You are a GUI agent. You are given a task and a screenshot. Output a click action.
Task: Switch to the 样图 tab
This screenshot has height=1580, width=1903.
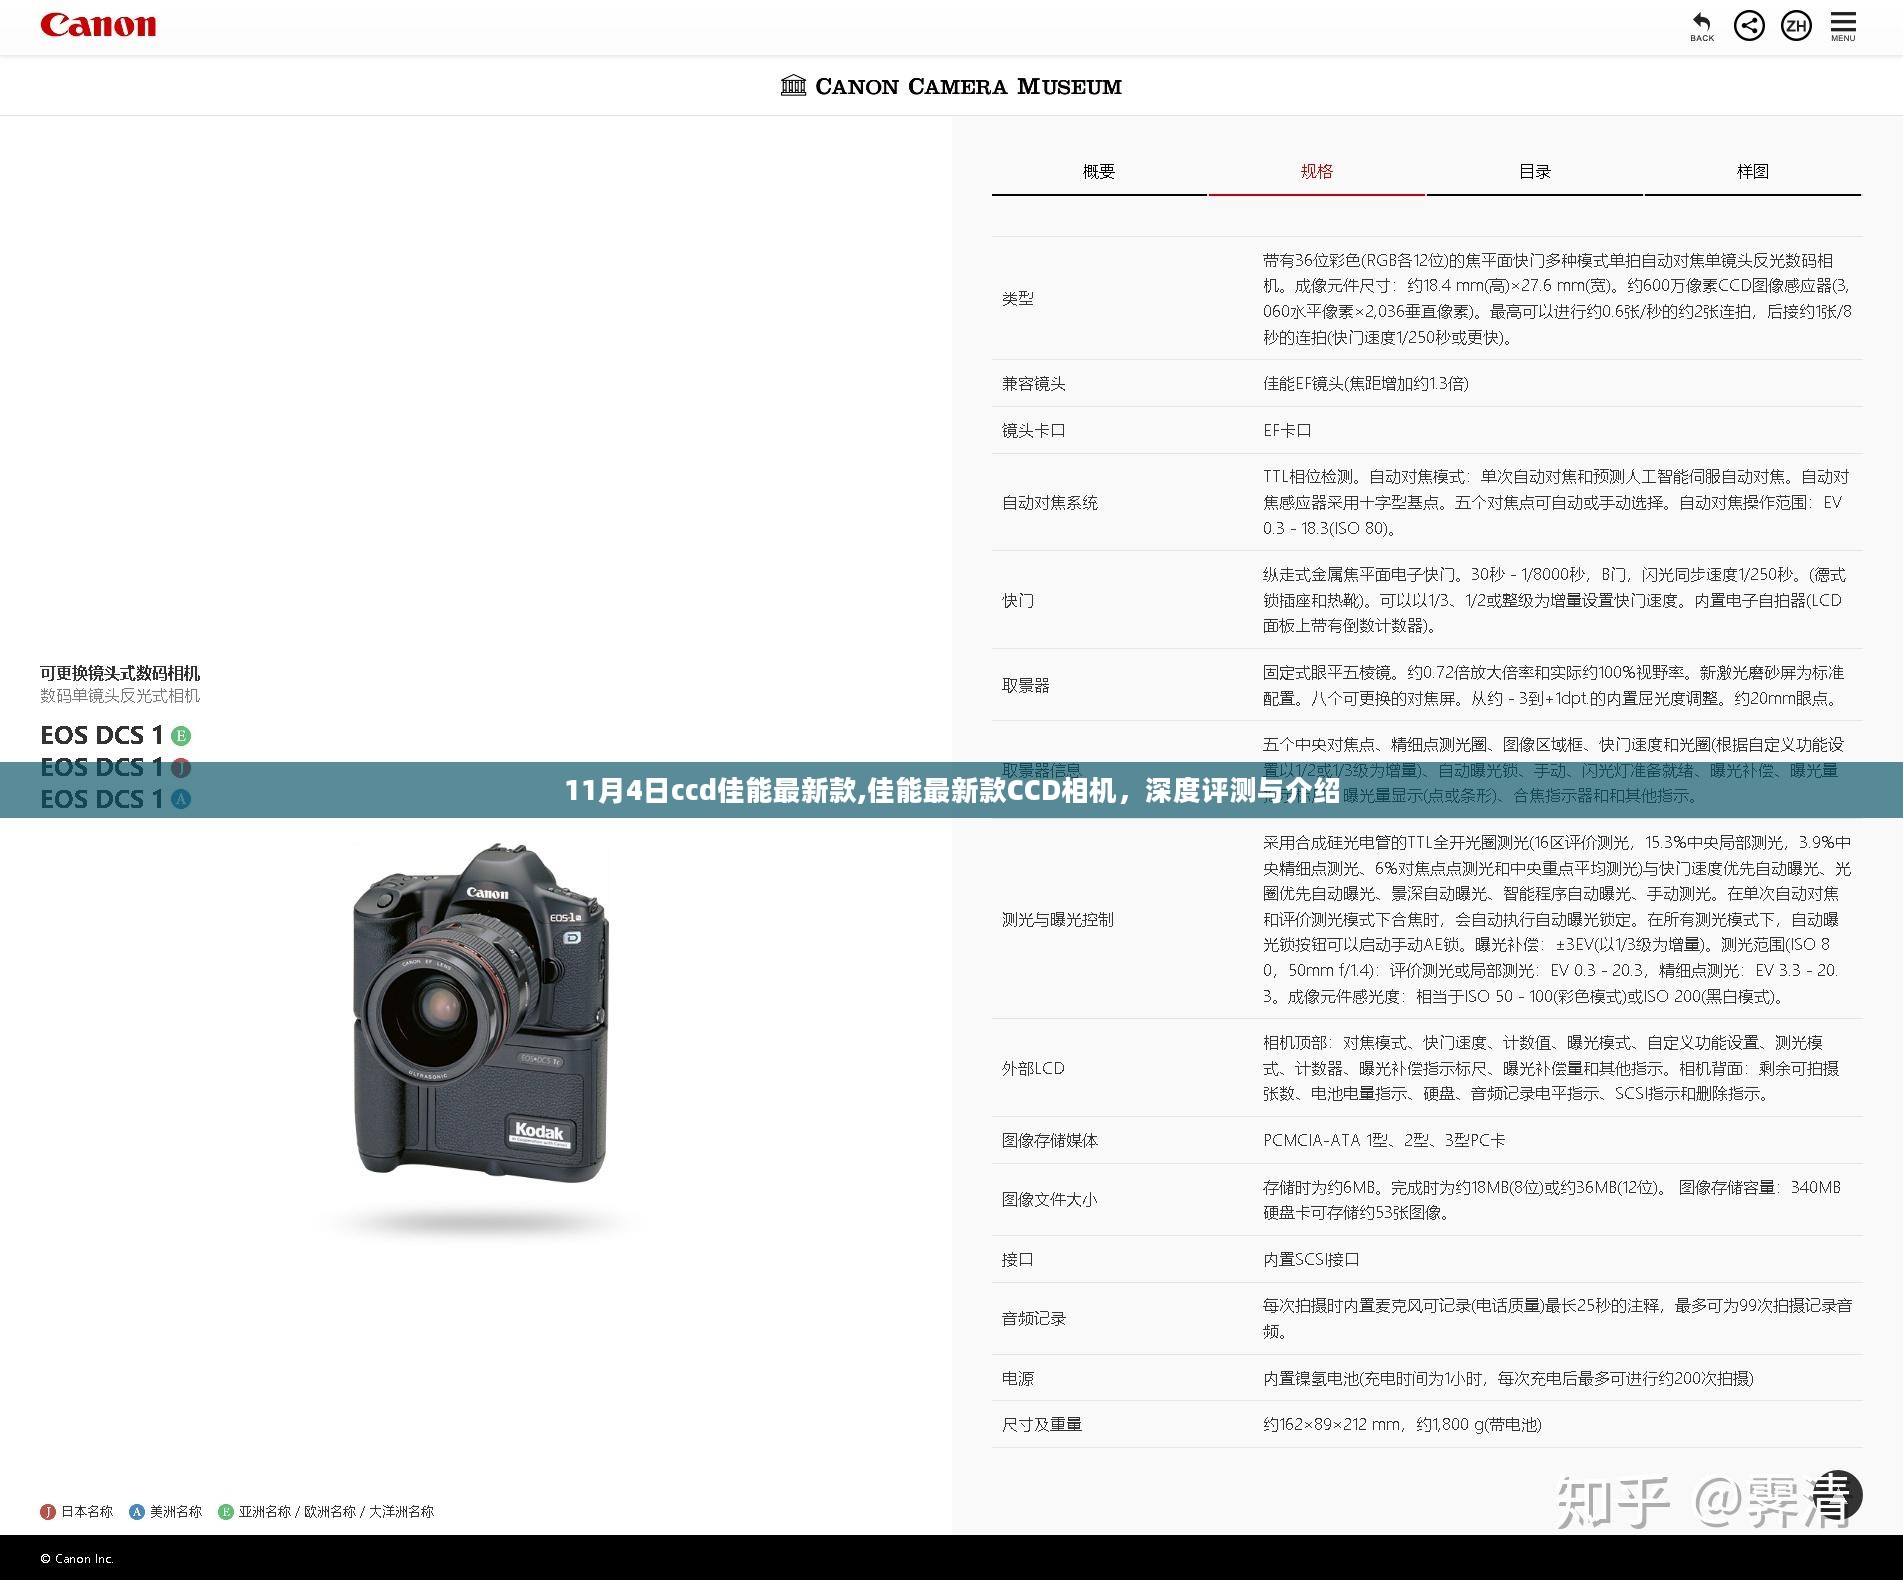pos(1753,171)
